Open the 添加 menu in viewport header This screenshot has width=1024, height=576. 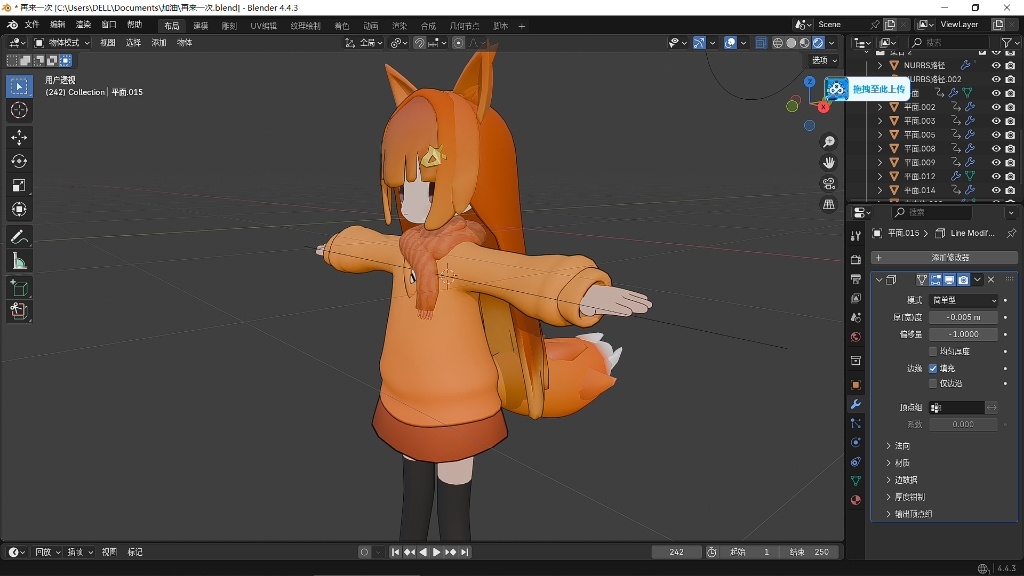pos(159,43)
